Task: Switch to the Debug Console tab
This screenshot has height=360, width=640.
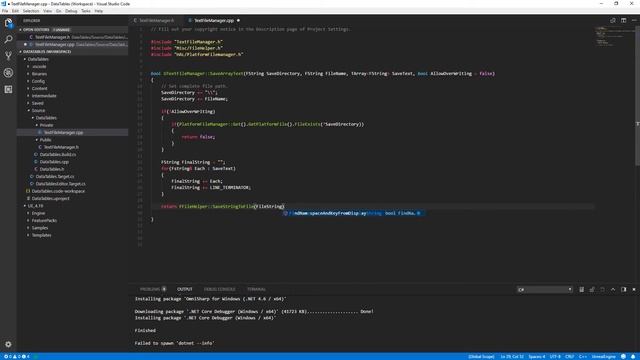Action: click(220, 289)
